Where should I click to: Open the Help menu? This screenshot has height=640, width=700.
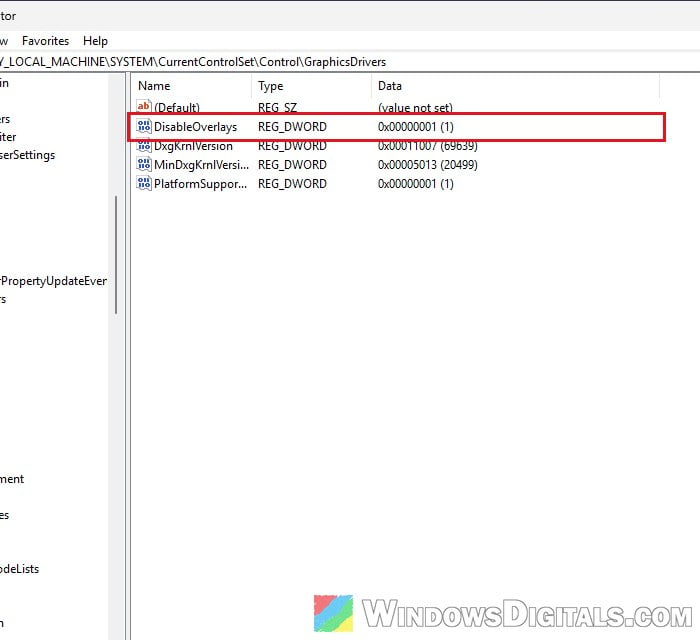(95, 41)
